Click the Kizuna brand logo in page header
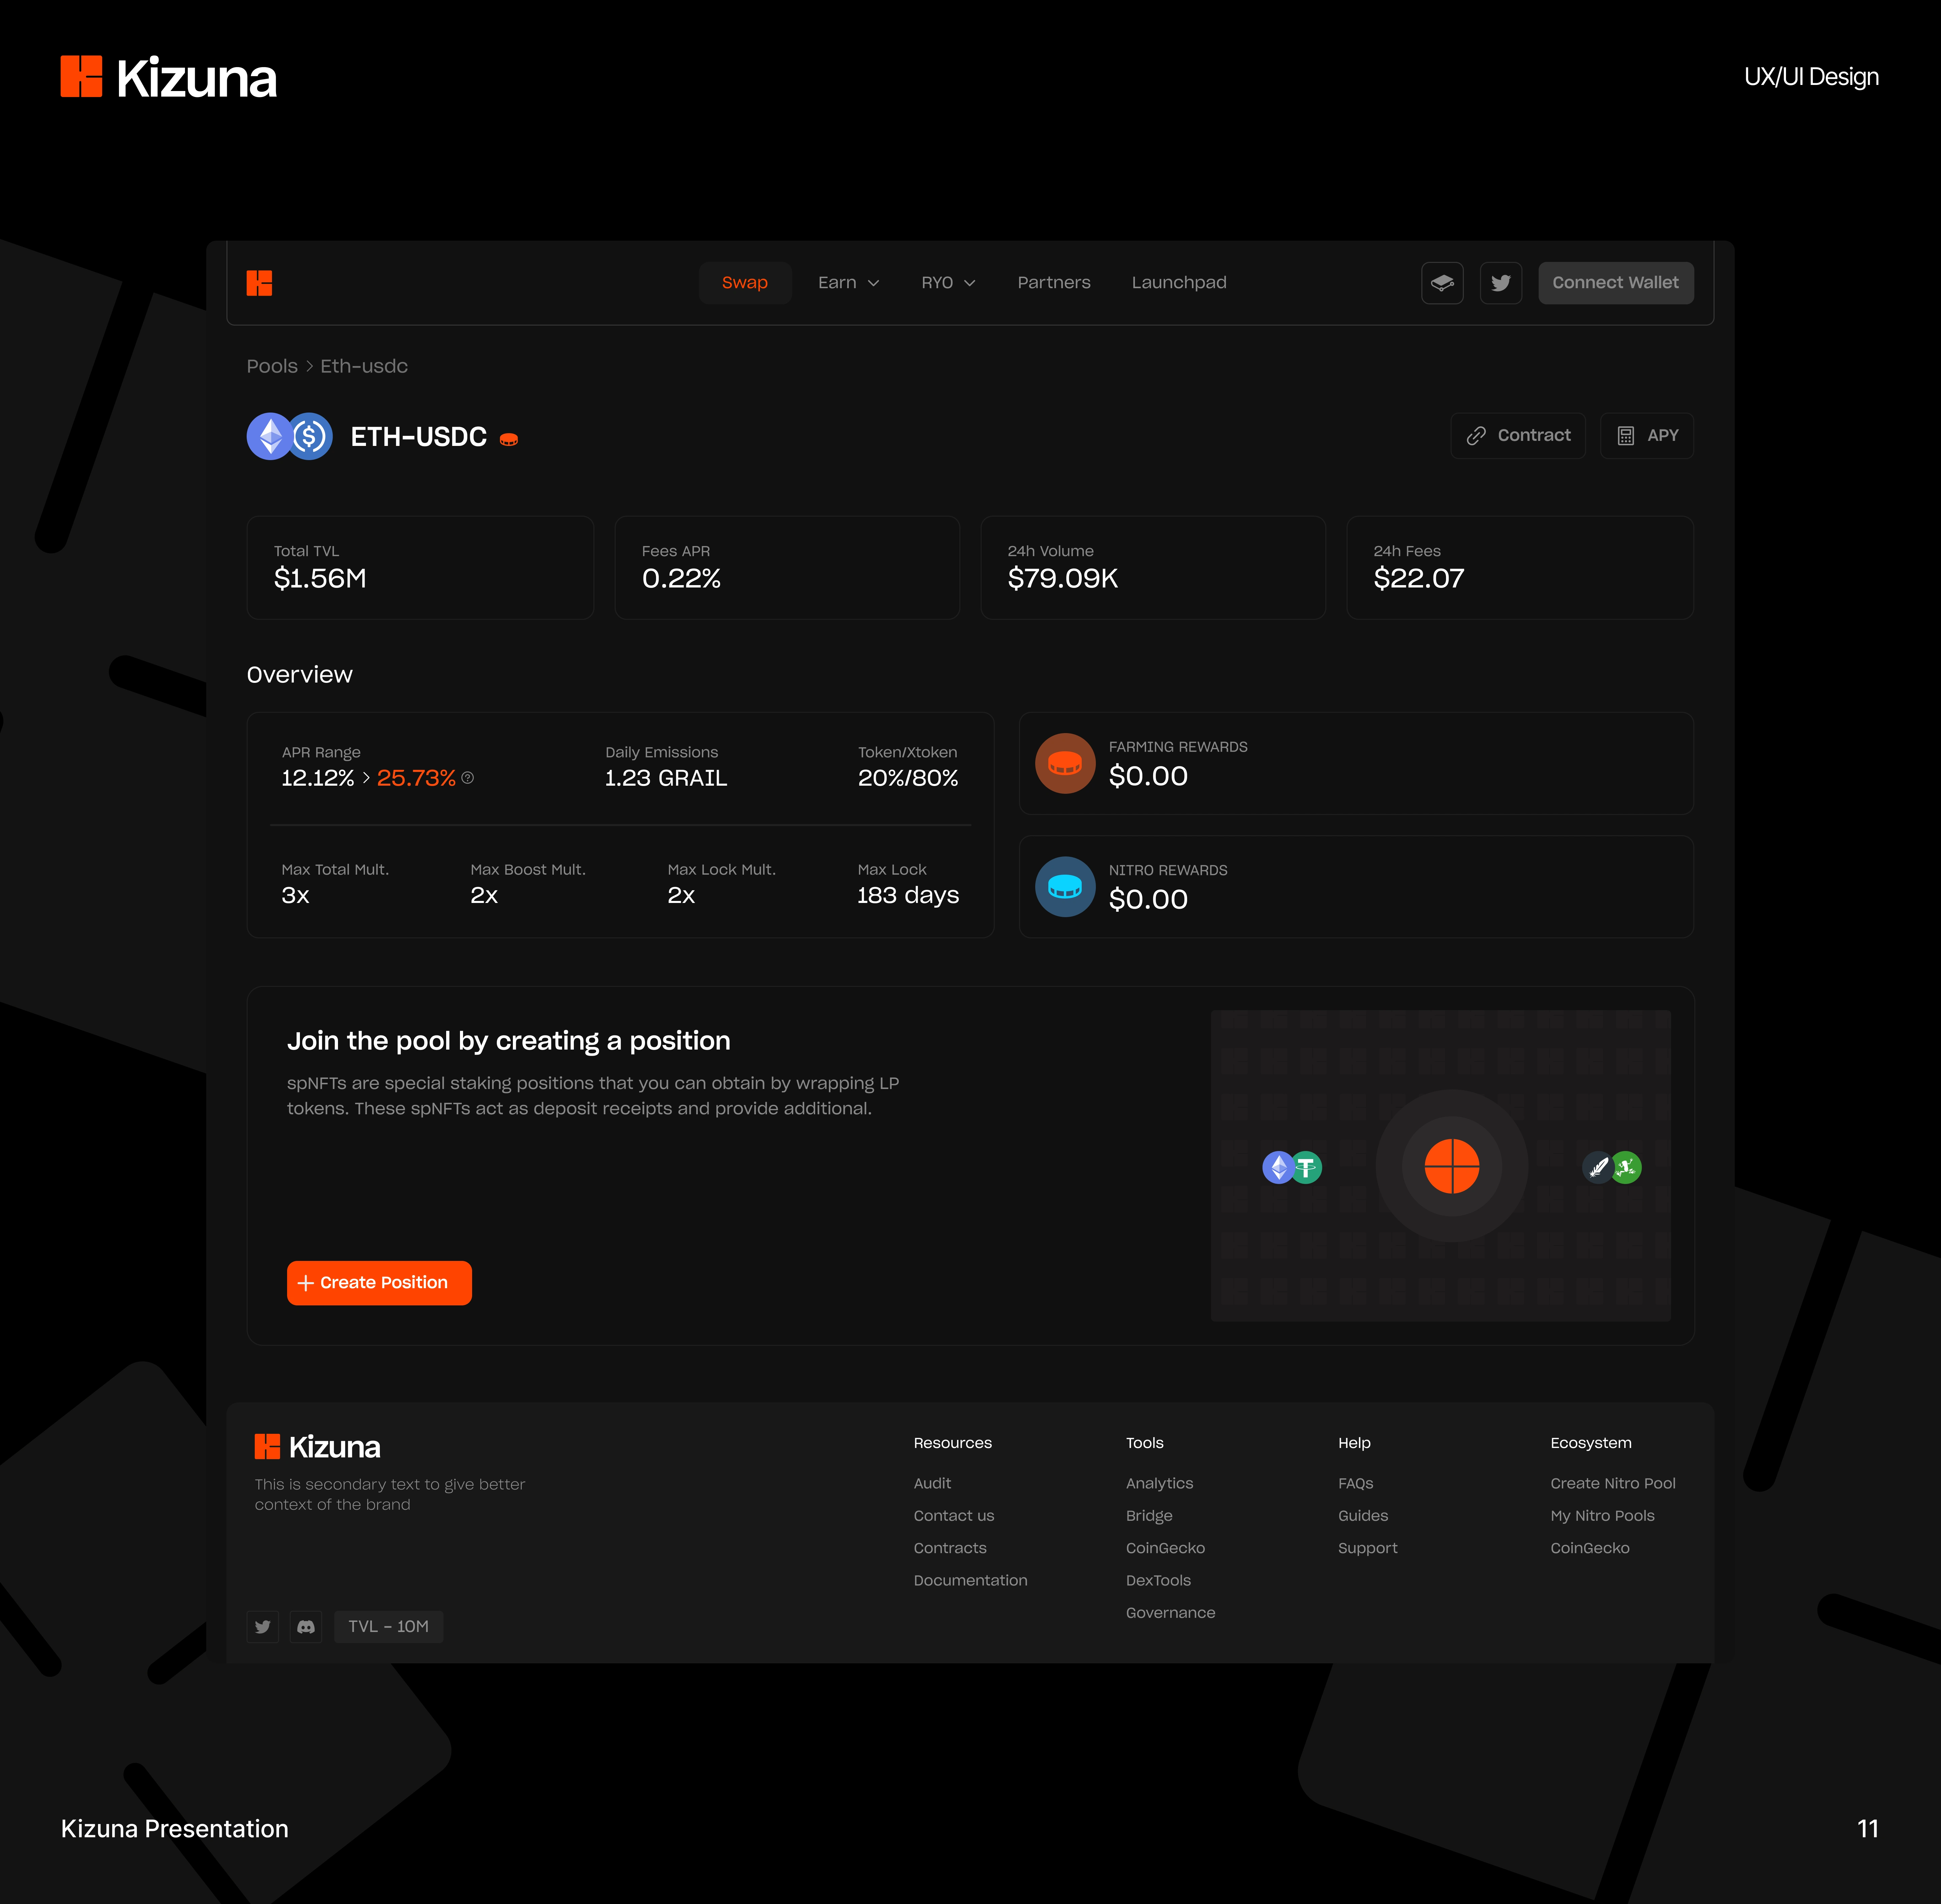 168,77
